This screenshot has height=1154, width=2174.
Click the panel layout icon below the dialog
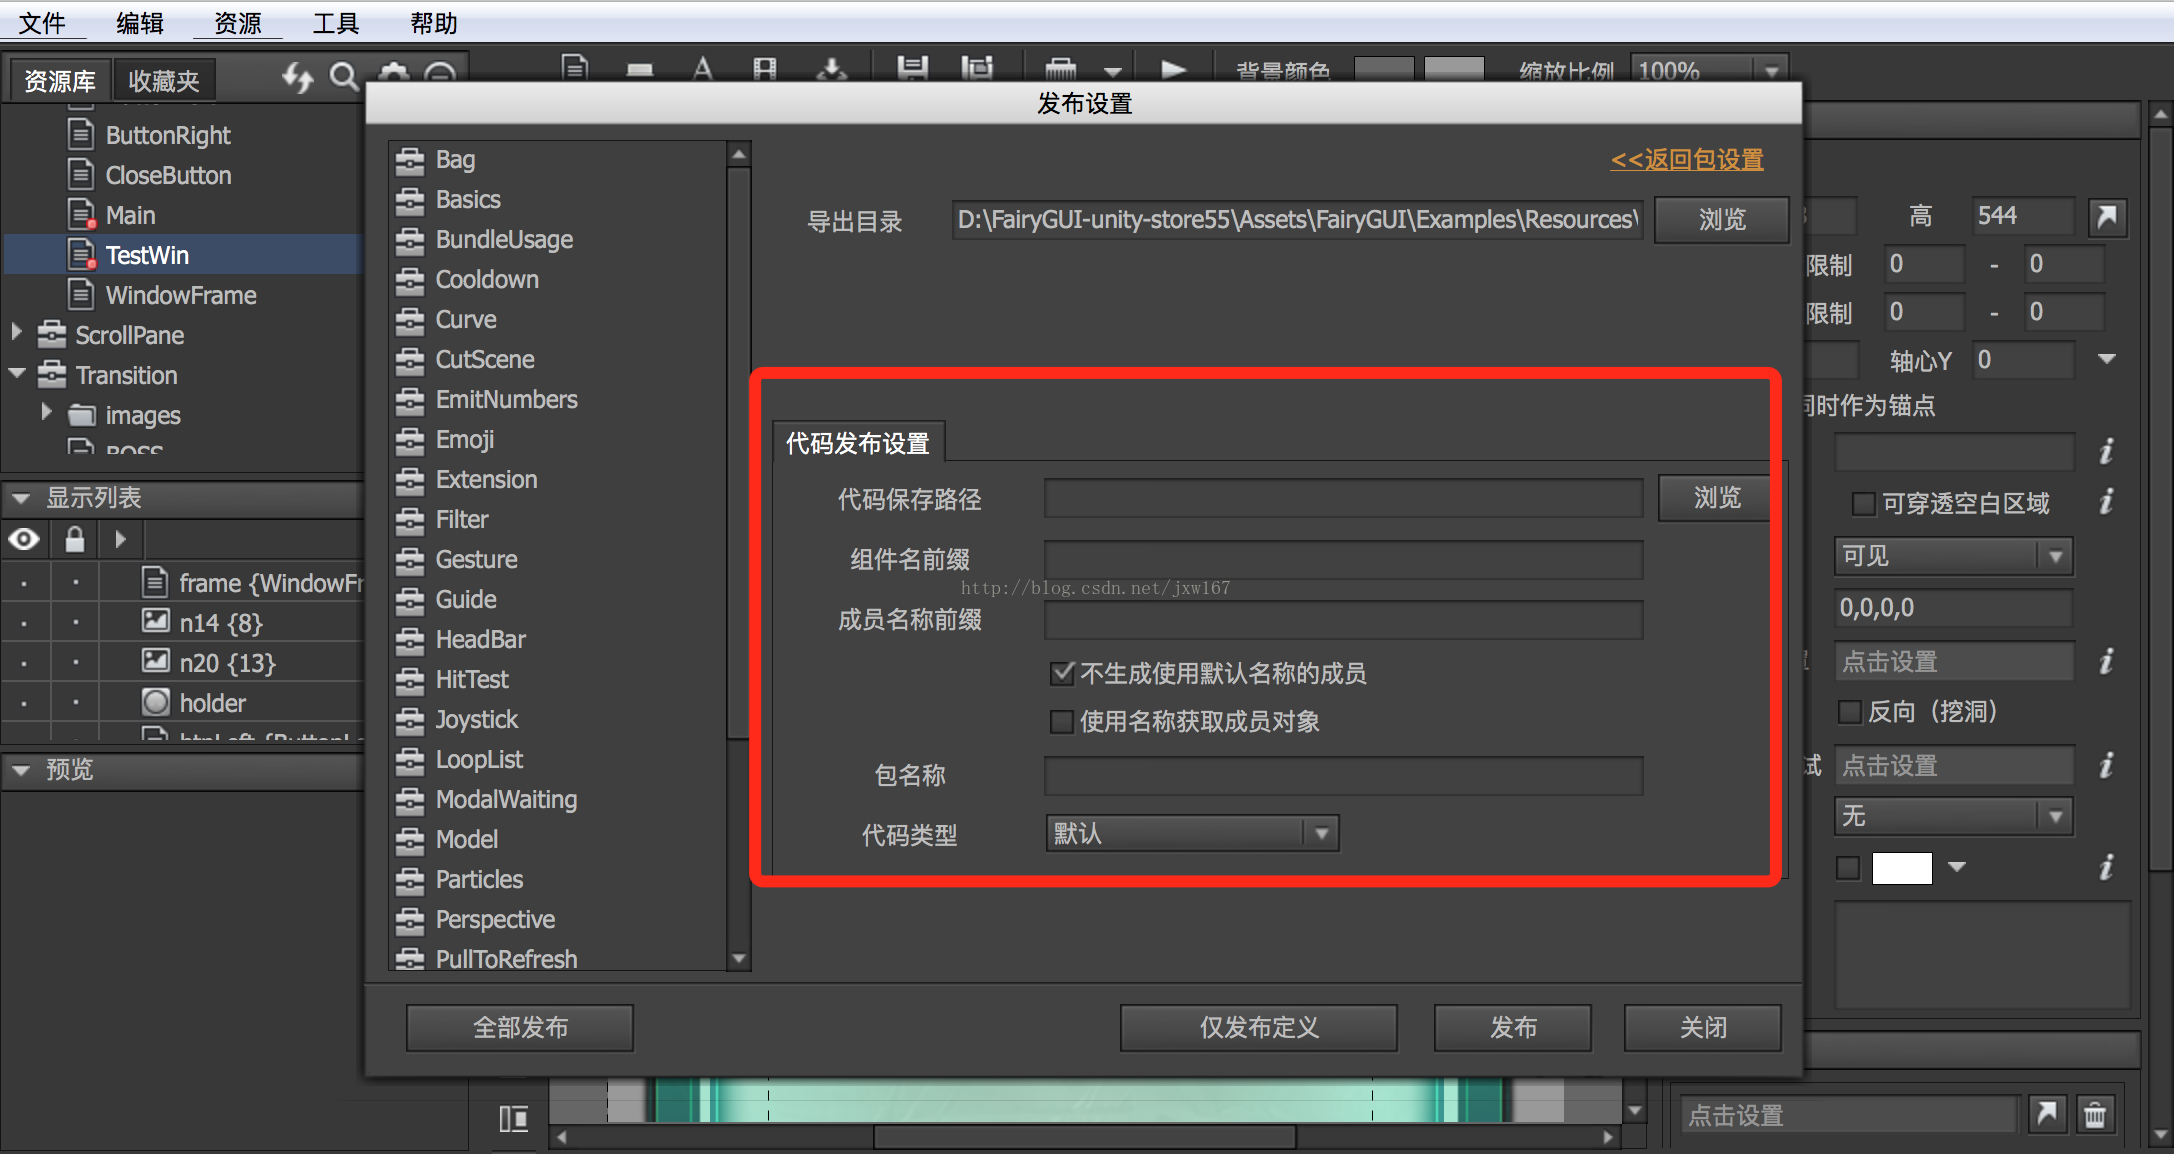click(513, 1118)
